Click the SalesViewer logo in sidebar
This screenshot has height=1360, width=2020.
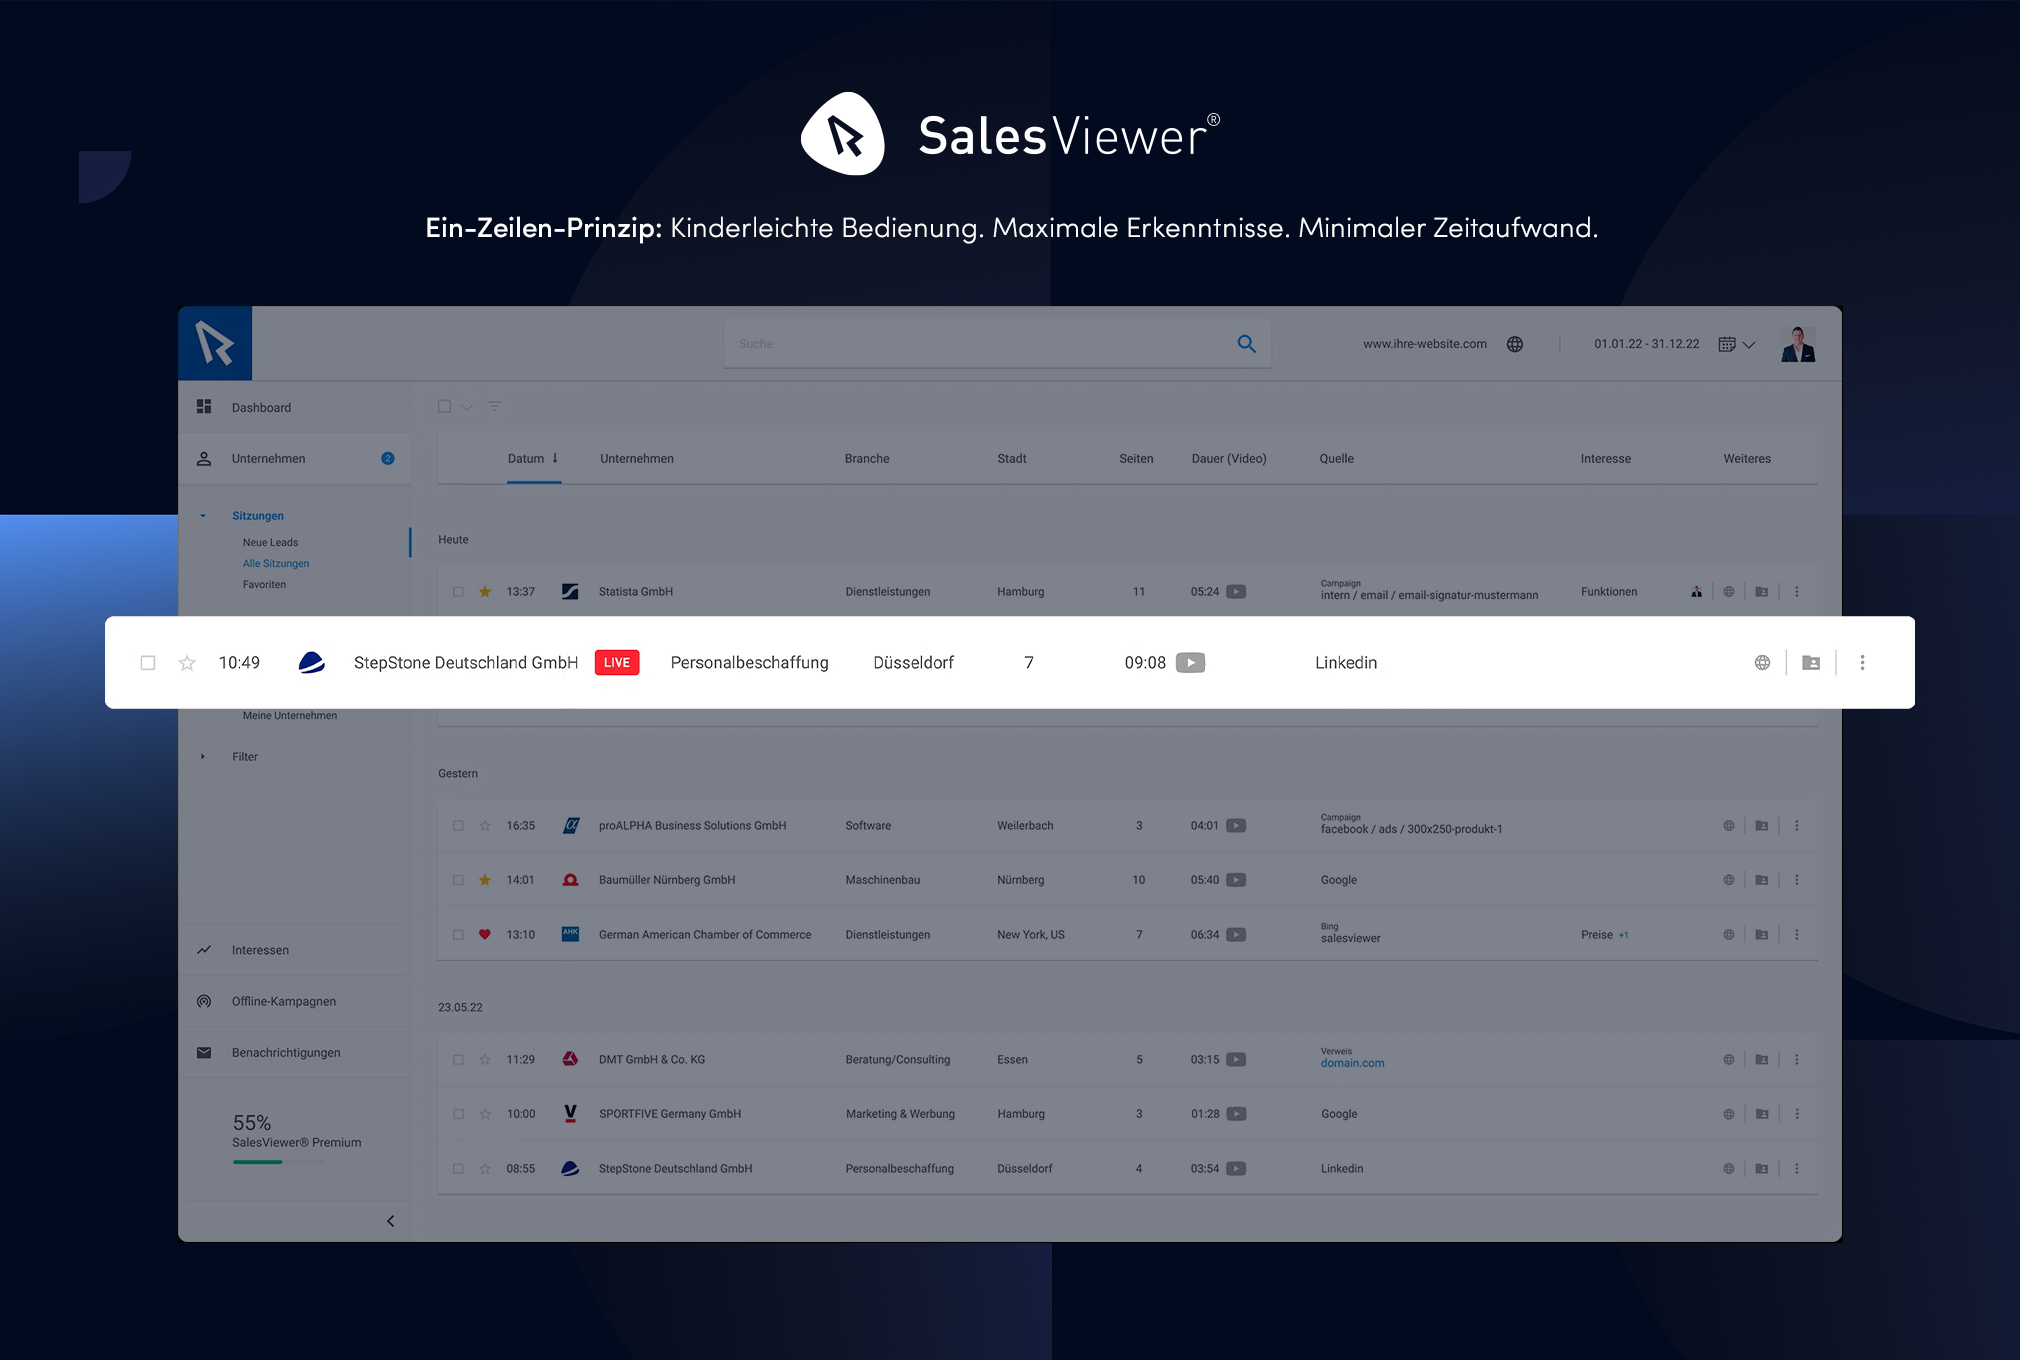click(215, 343)
